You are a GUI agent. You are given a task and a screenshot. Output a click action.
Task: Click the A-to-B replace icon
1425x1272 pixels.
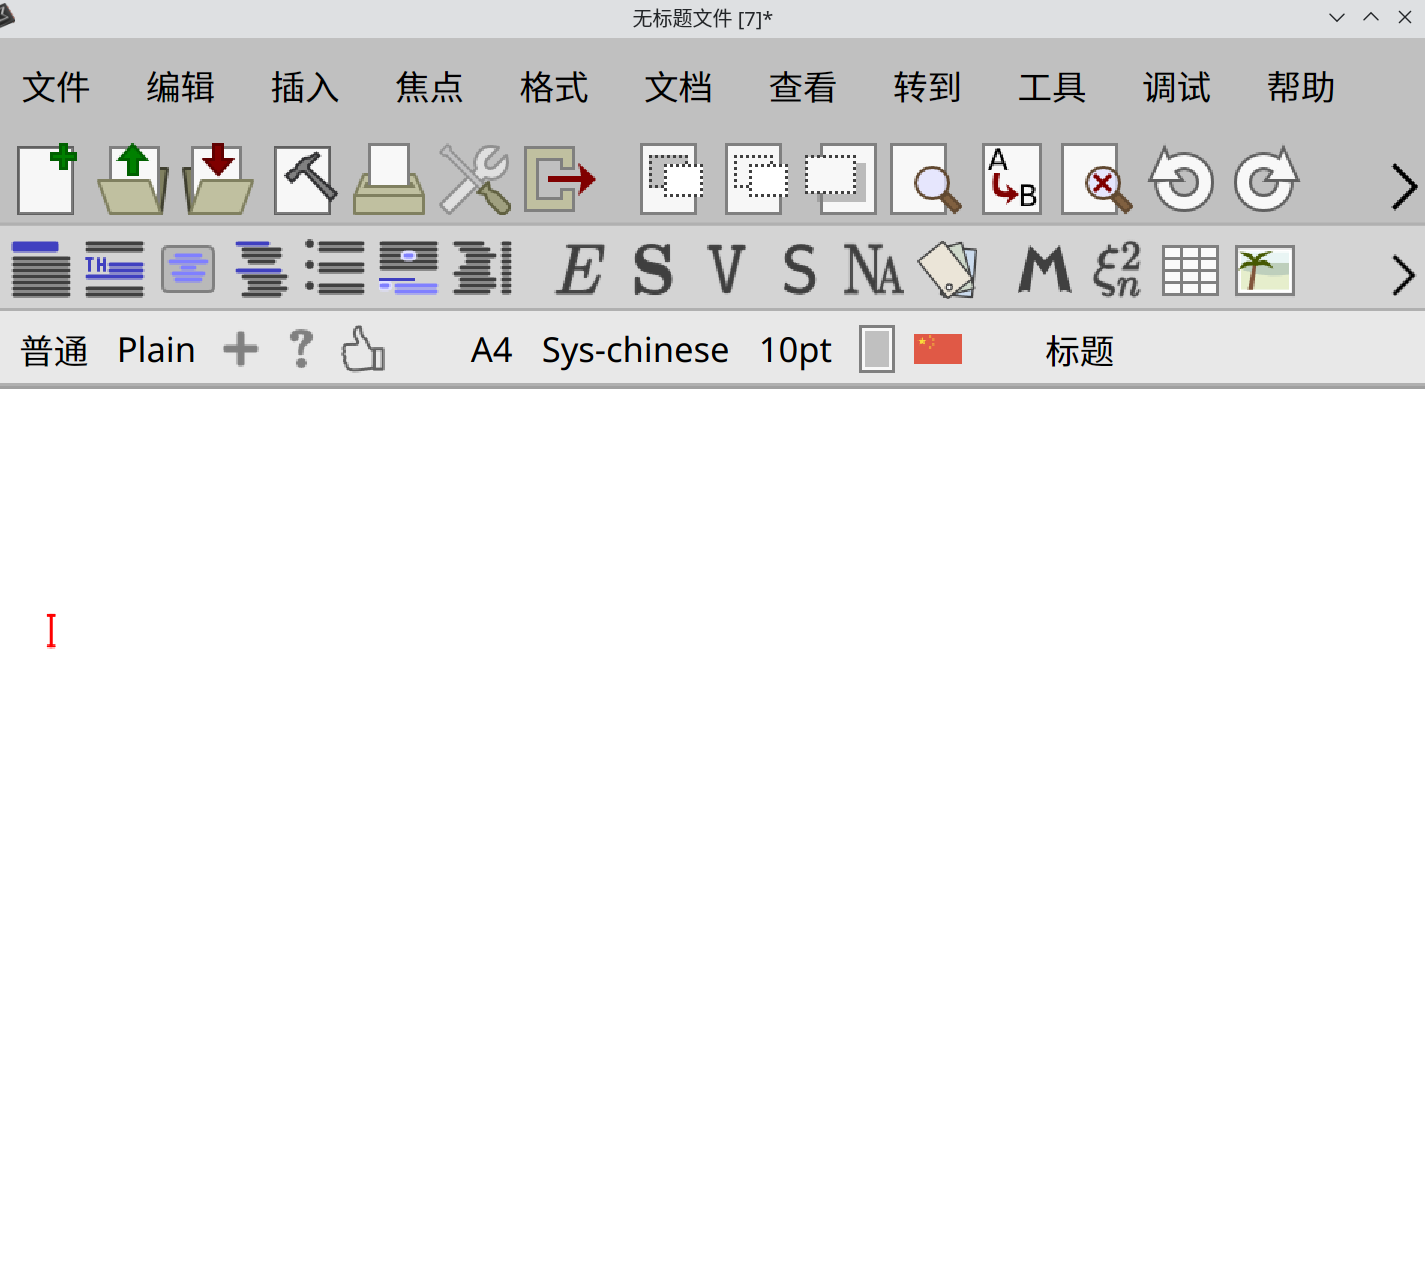[1011, 180]
